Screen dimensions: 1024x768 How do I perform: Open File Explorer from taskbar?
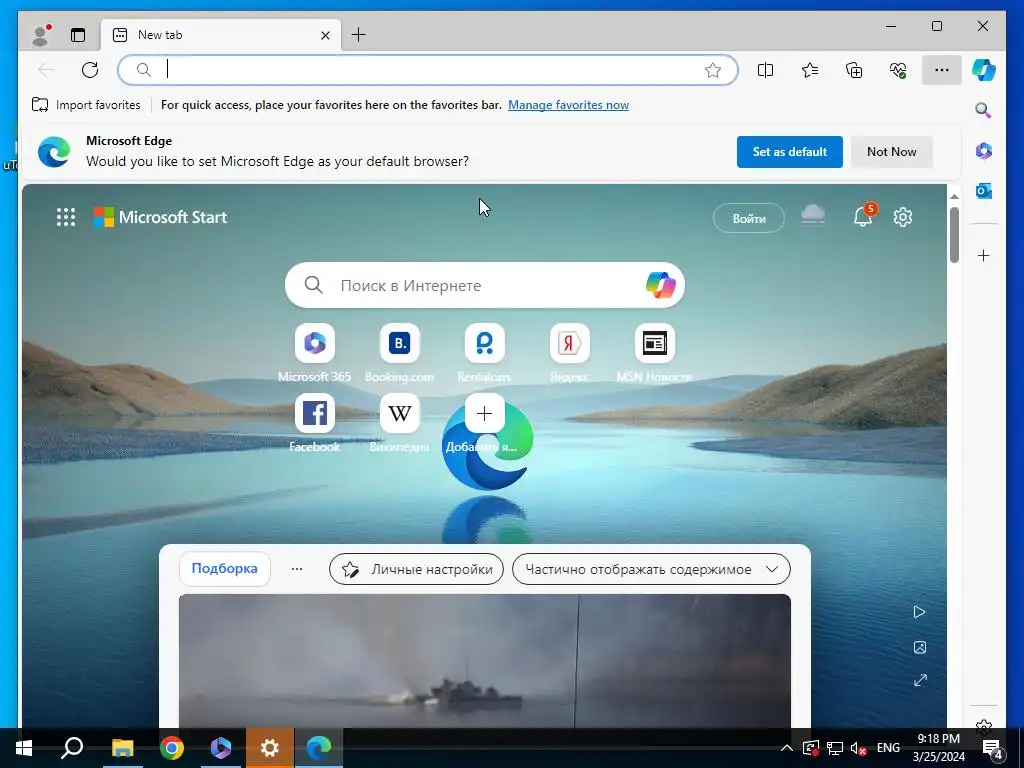click(x=122, y=748)
